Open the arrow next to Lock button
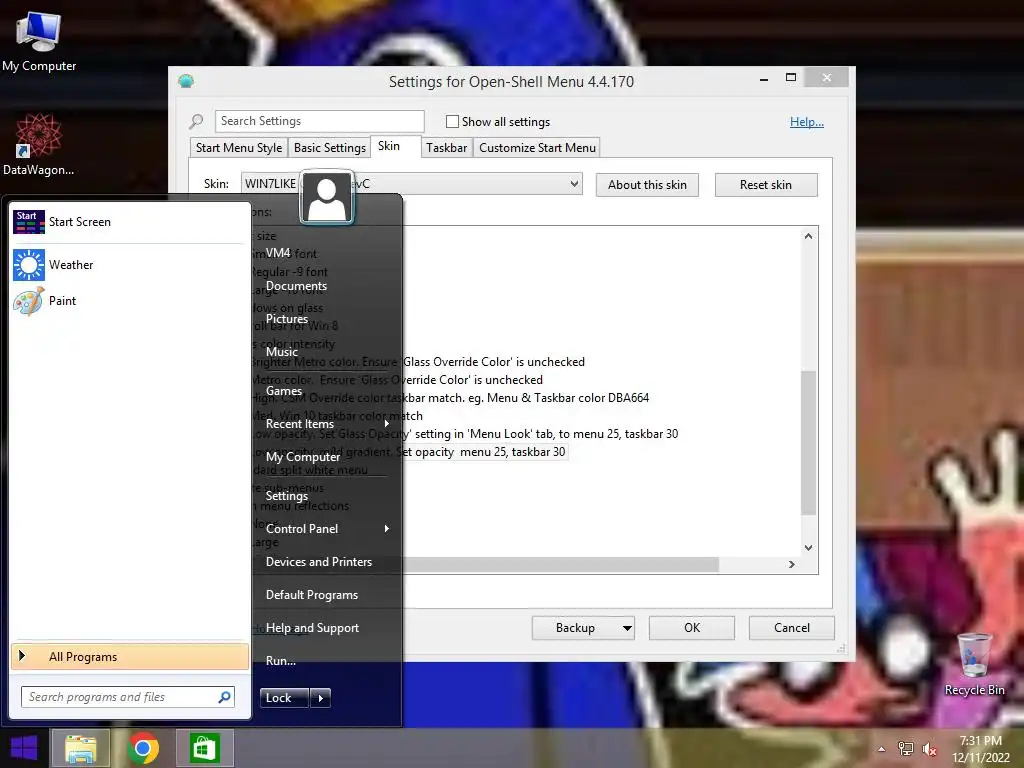This screenshot has height=768, width=1024. [x=320, y=698]
